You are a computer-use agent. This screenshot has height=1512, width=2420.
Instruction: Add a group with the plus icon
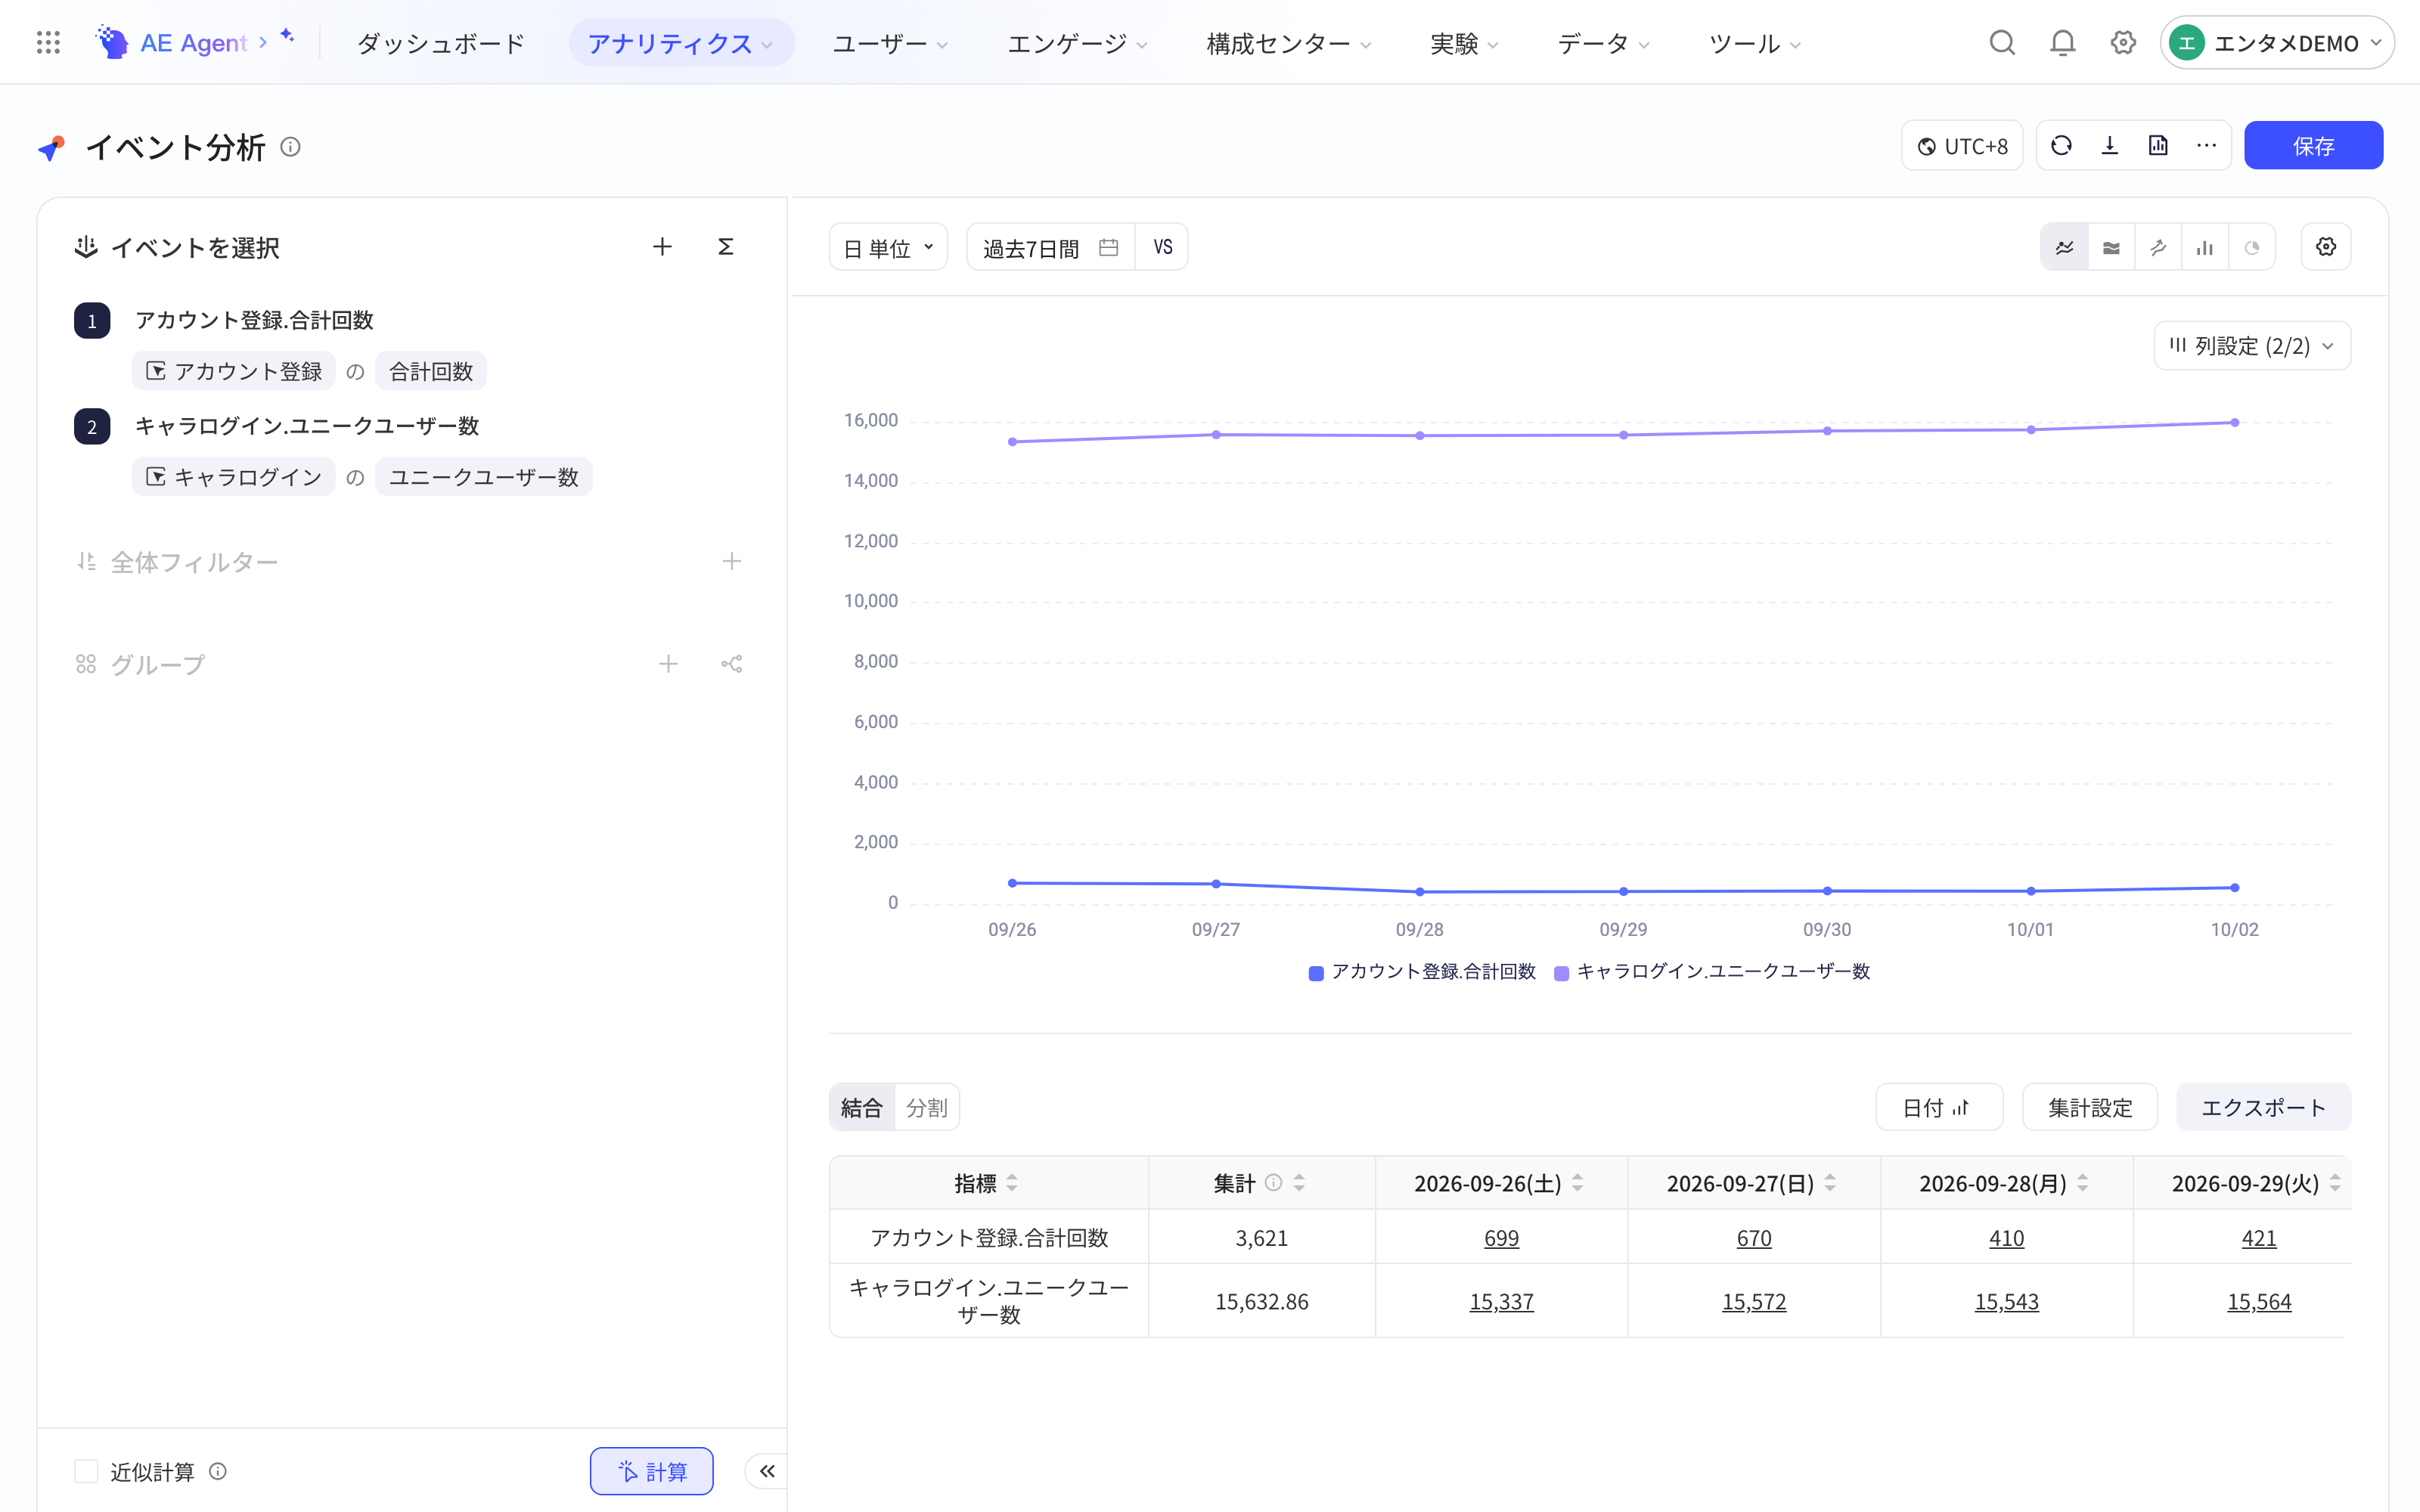point(668,664)
